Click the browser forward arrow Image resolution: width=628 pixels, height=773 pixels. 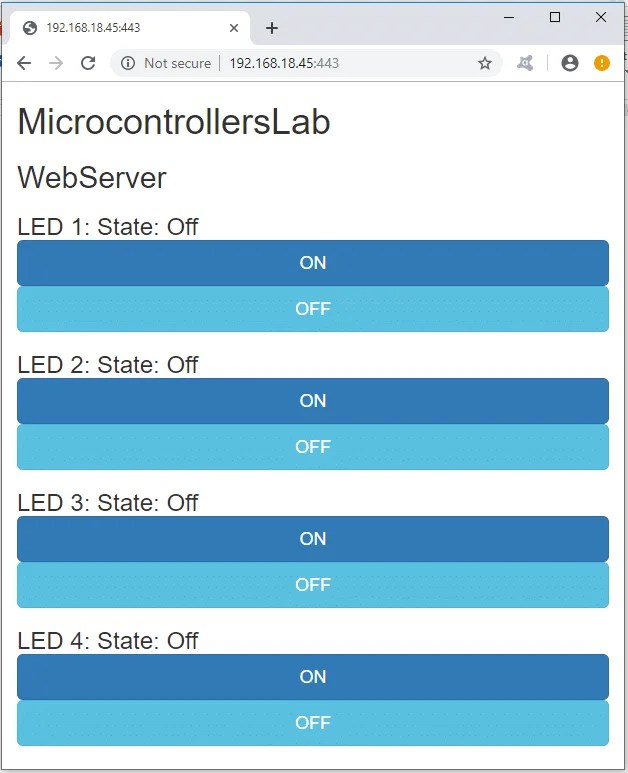point(56,63)
